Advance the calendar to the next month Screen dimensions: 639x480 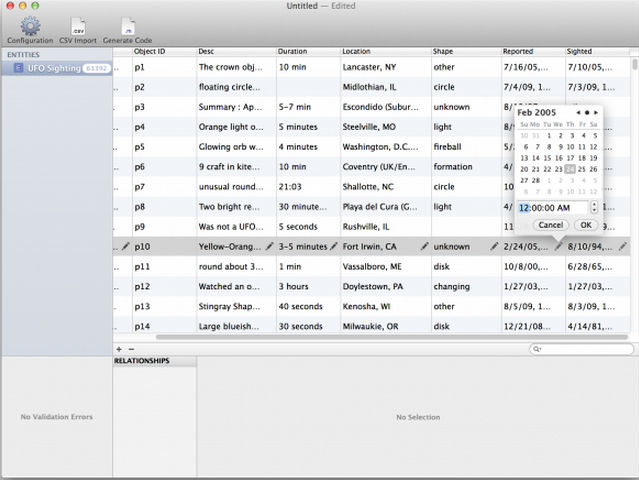tap(597, 113)
